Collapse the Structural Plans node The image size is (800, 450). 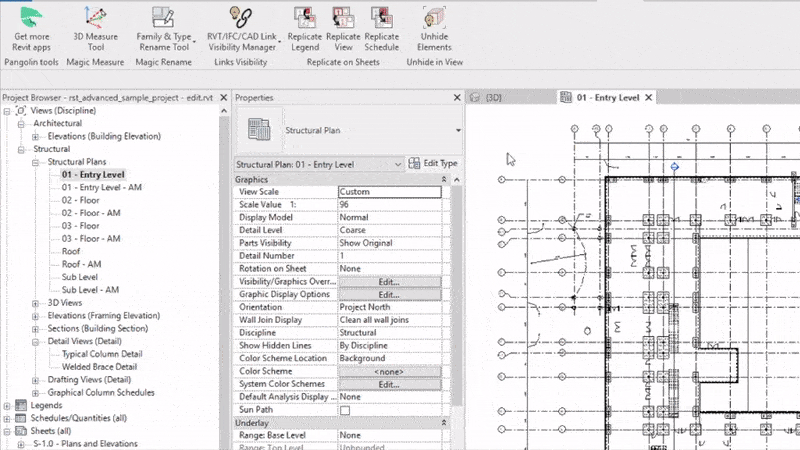tap(35, 162)
